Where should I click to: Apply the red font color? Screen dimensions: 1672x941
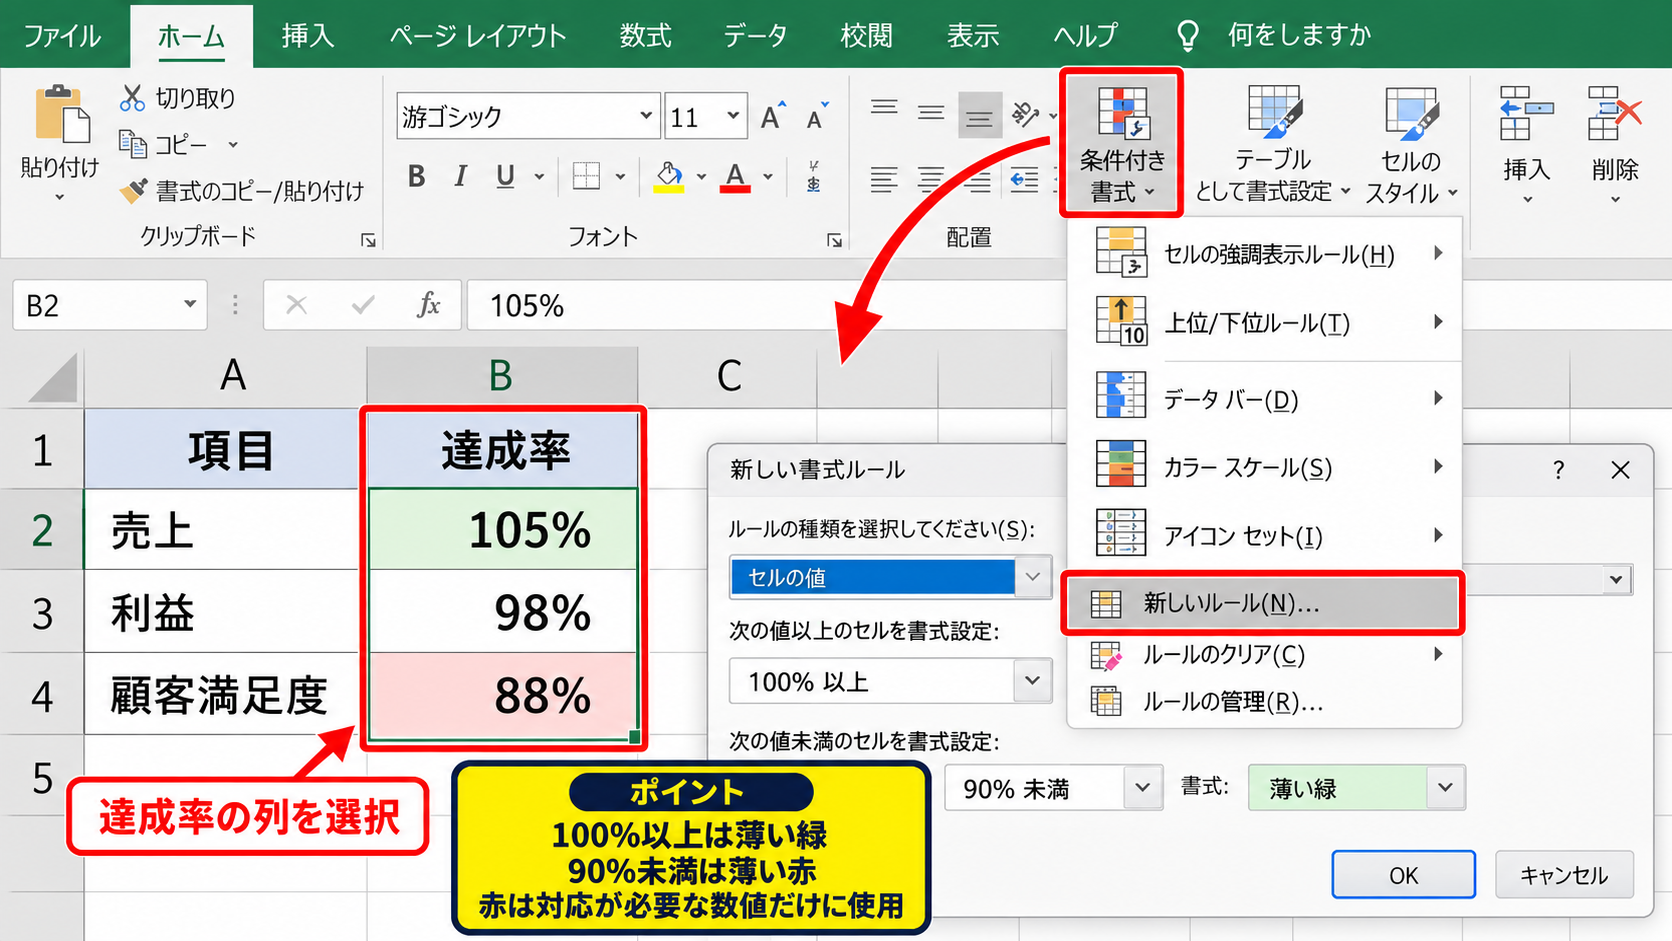pyautogui.click(x=735, y=177)
